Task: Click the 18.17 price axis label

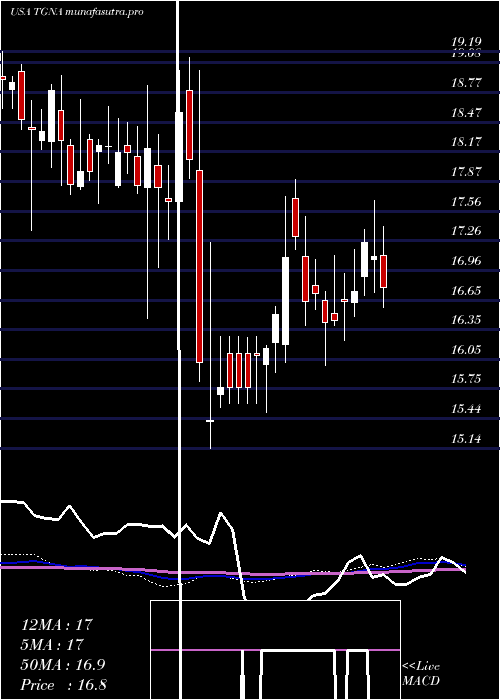Action: (x=466, y=142)
